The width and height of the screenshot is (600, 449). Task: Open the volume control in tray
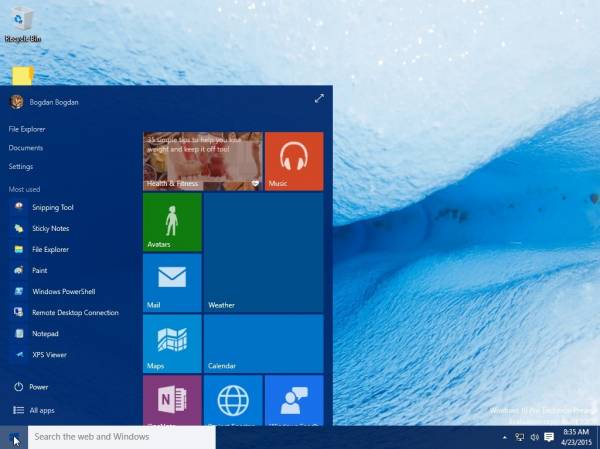535,437
